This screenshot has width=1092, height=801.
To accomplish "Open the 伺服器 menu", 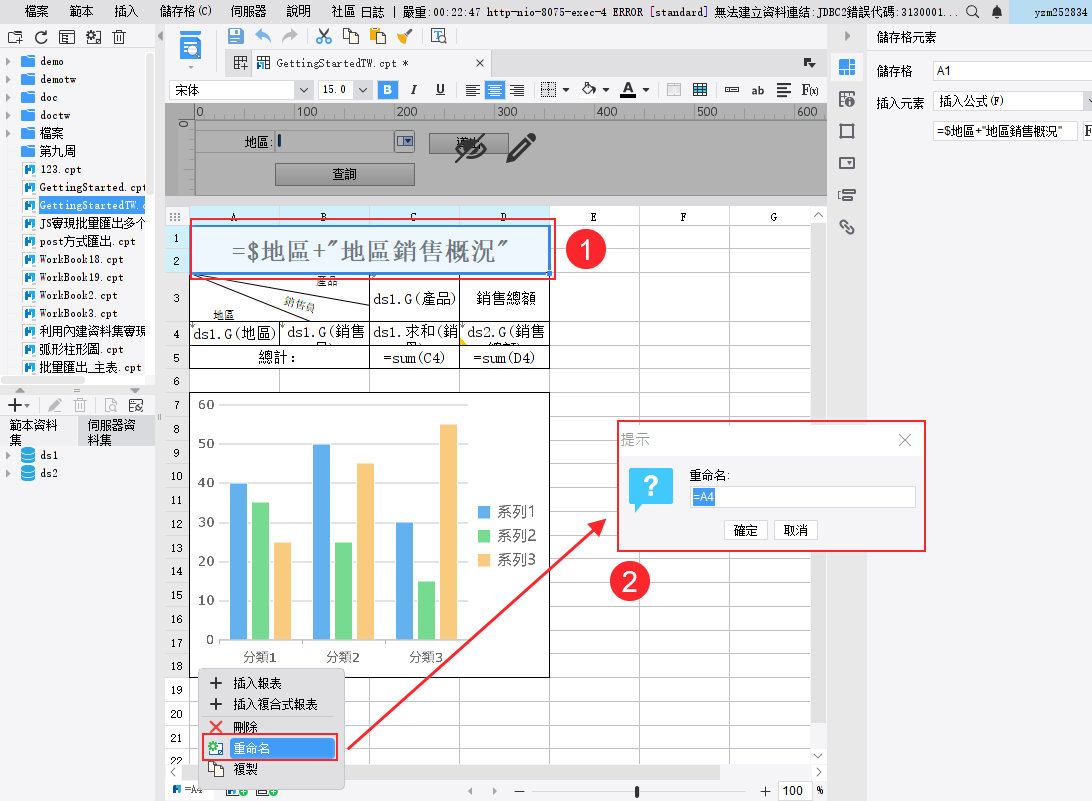I will (248, 12).
